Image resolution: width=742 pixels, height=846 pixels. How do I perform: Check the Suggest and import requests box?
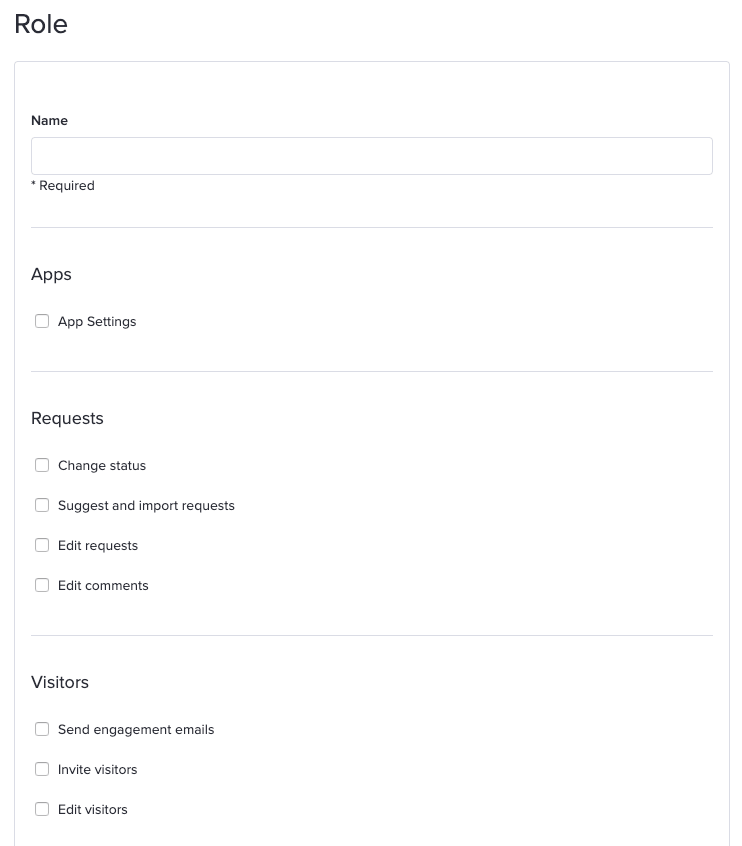(42, 505)
